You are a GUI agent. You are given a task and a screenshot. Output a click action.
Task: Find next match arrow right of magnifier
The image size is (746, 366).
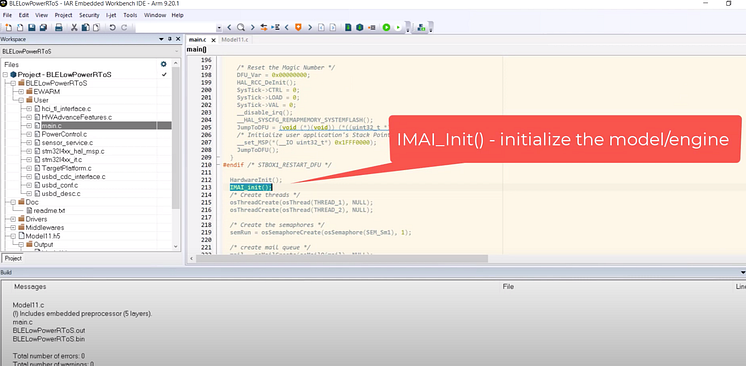(253, 28)
